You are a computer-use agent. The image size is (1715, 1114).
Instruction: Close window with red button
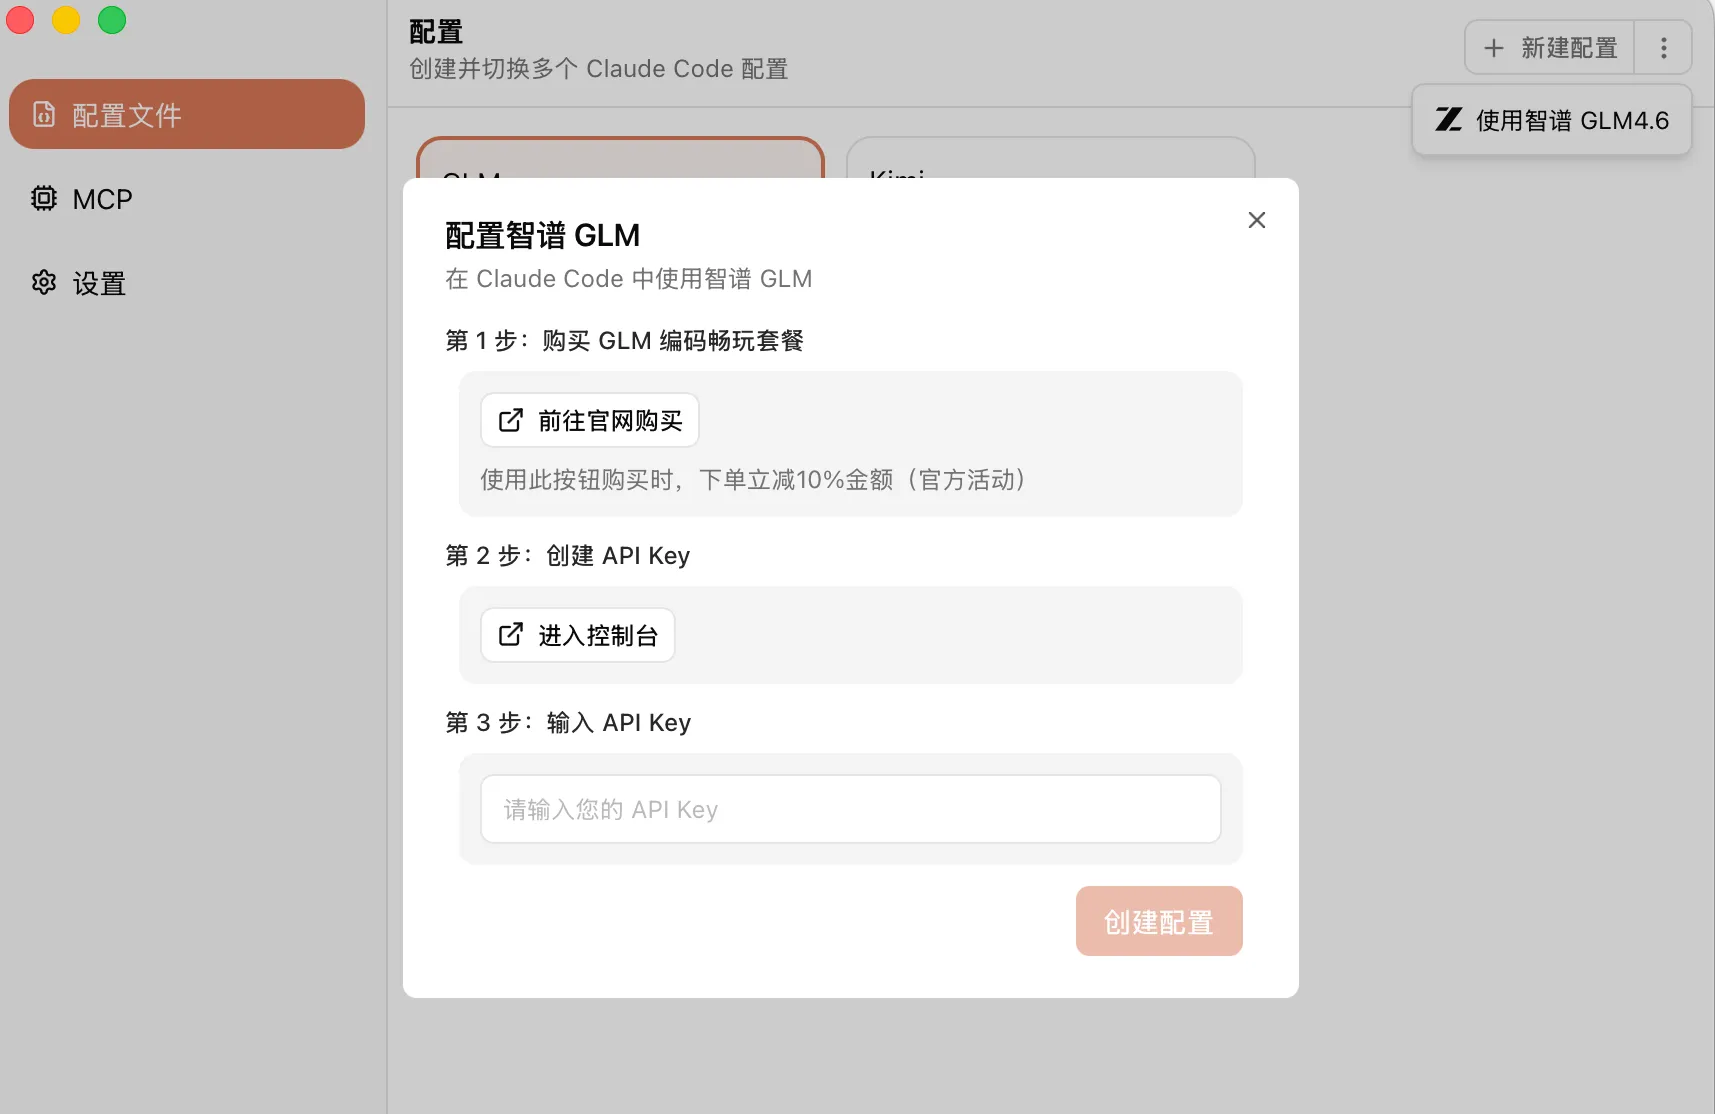(x=20, y=20)
